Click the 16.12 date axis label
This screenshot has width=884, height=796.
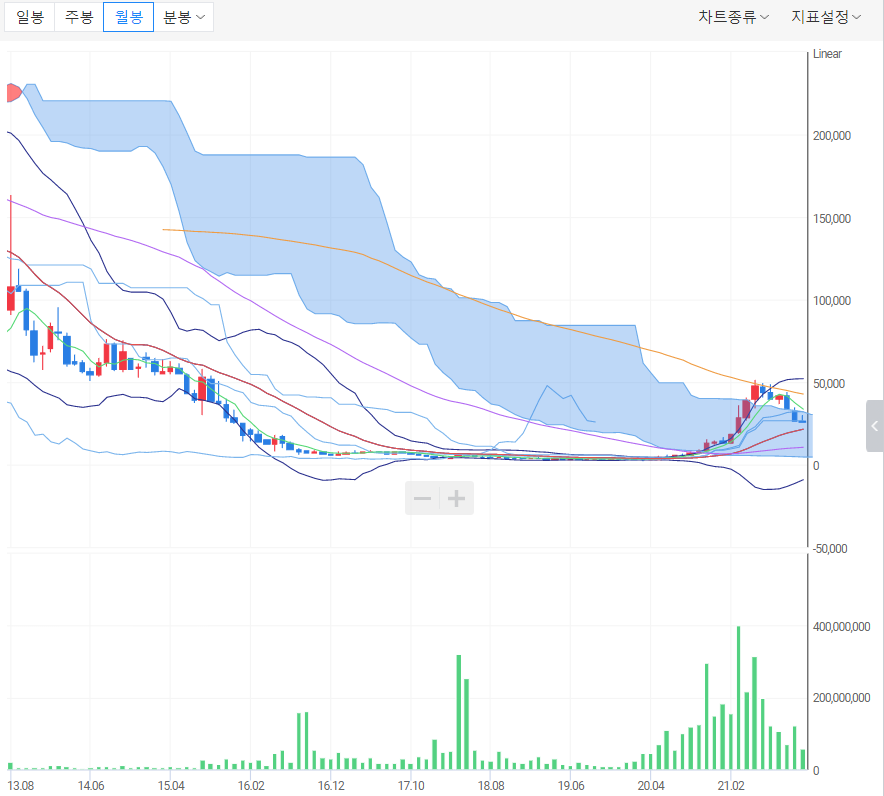click(x=331, y=786)
